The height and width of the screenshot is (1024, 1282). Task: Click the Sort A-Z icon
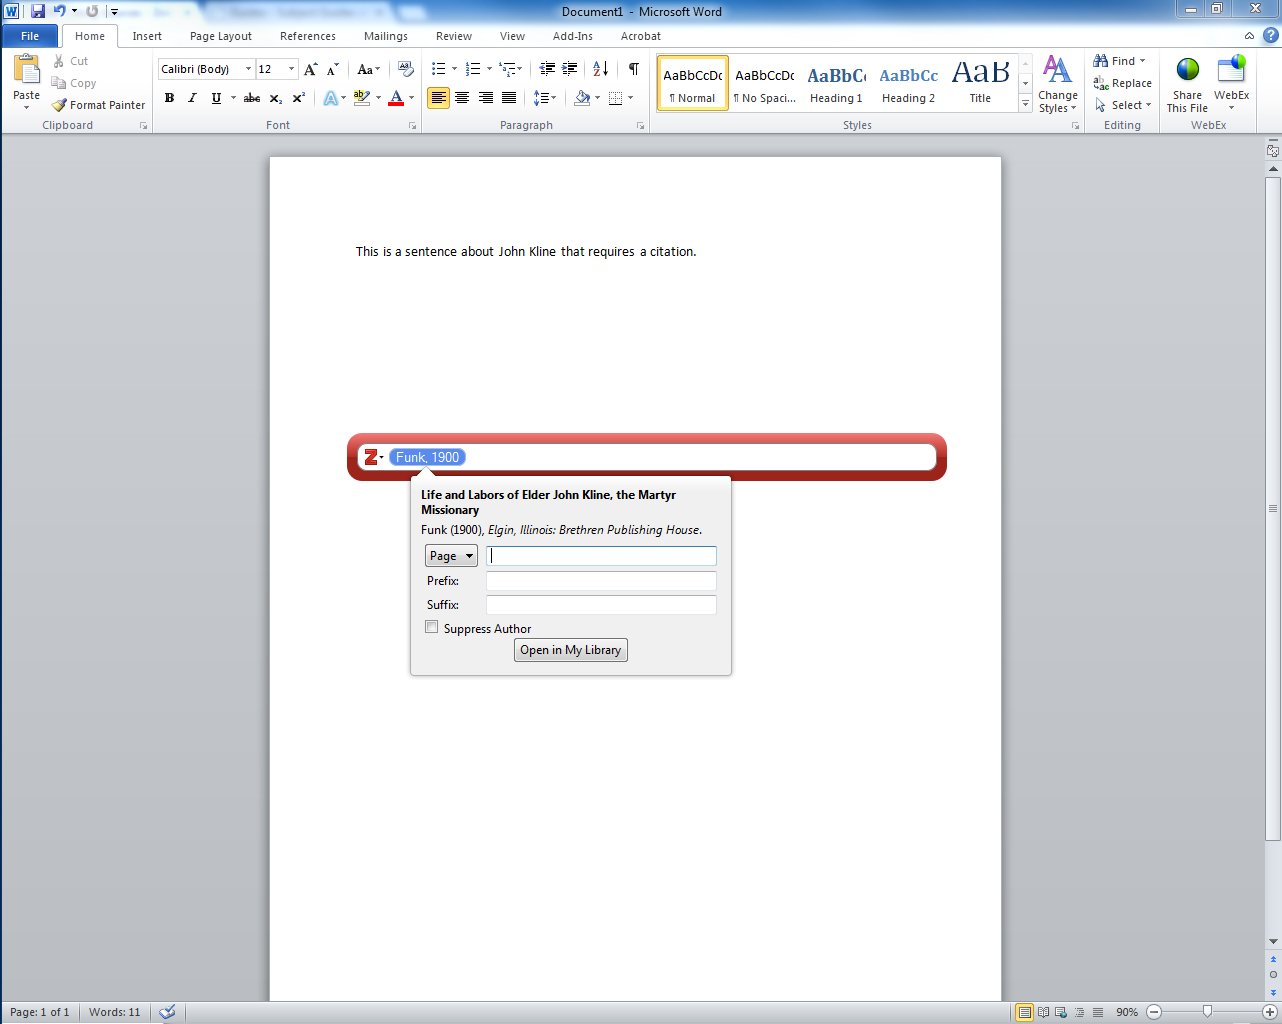(x=600, y=69)
